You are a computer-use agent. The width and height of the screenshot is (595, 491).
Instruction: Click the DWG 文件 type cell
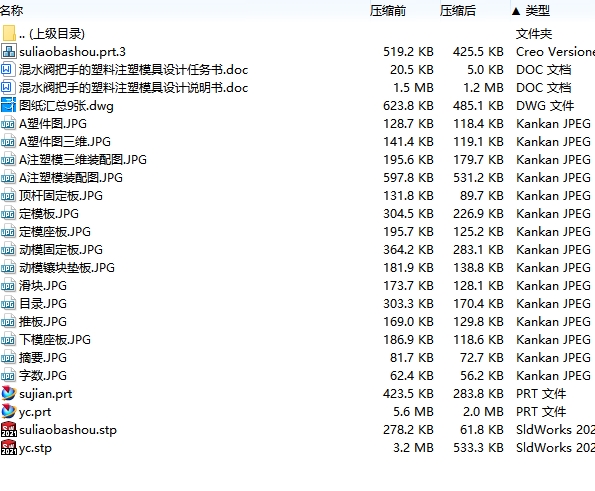[x=545, y=106]
